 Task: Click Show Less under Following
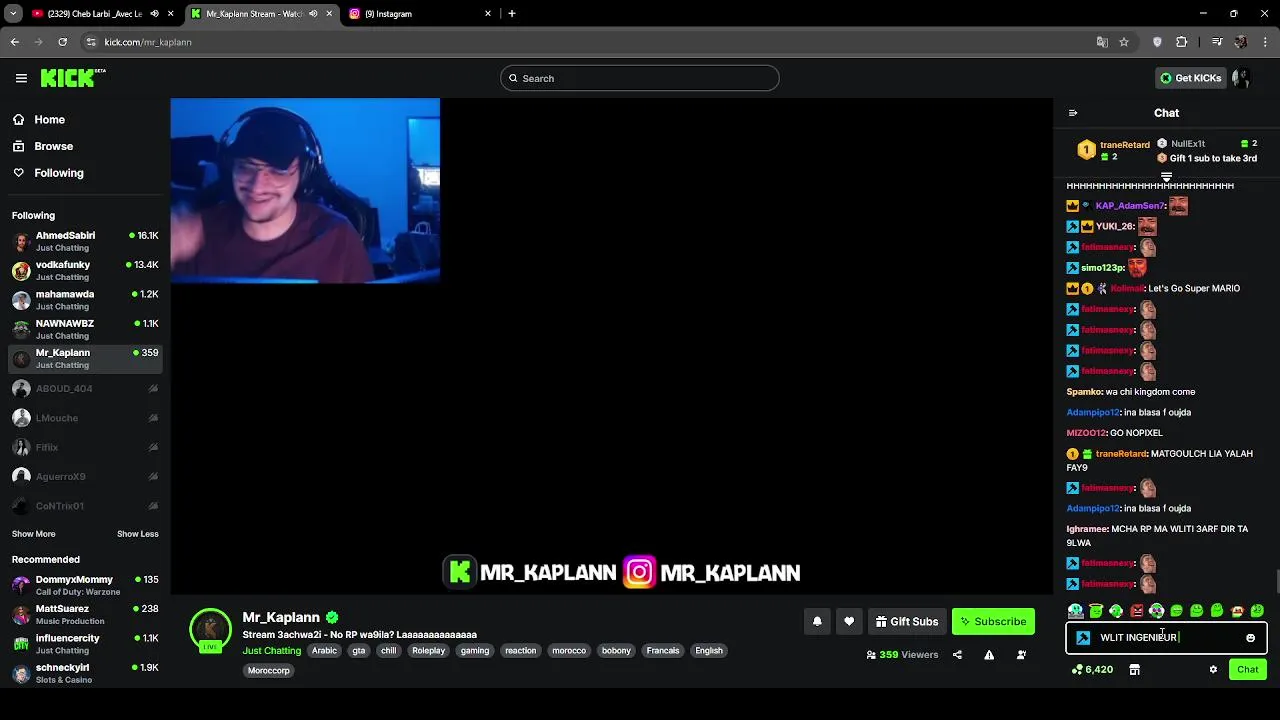[138, 534]
